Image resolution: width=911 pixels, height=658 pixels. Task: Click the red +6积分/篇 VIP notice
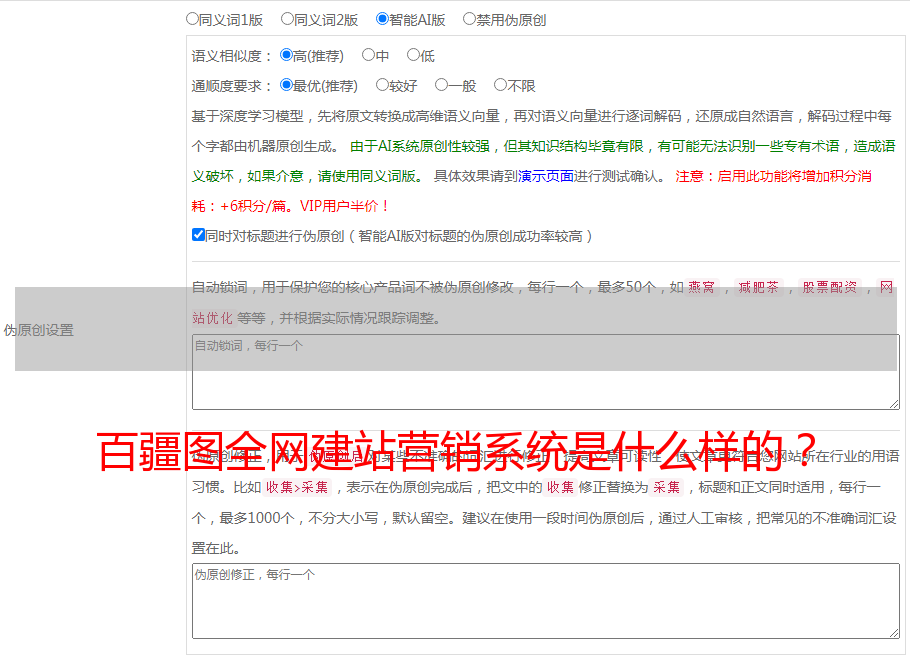pos(289,206)
